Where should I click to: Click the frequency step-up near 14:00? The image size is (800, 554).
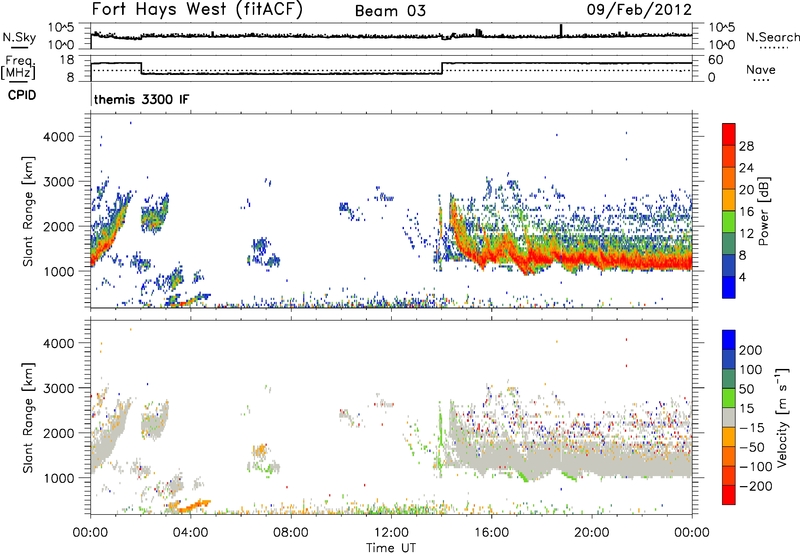(x=442, y=68)
